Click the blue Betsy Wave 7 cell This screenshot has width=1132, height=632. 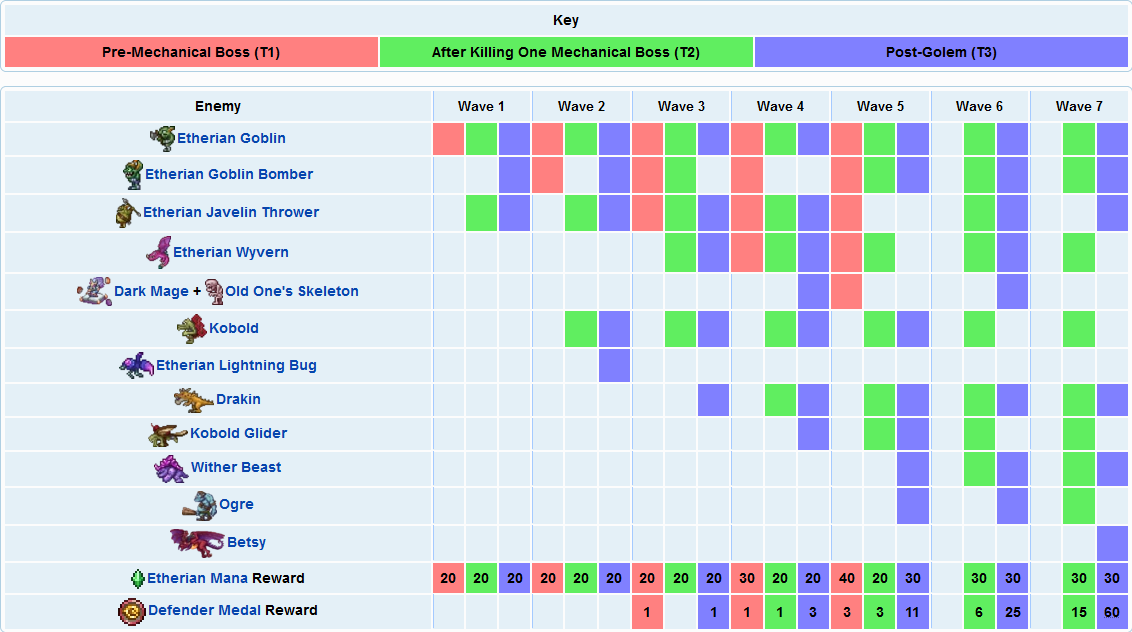(x=1112, y=543)
